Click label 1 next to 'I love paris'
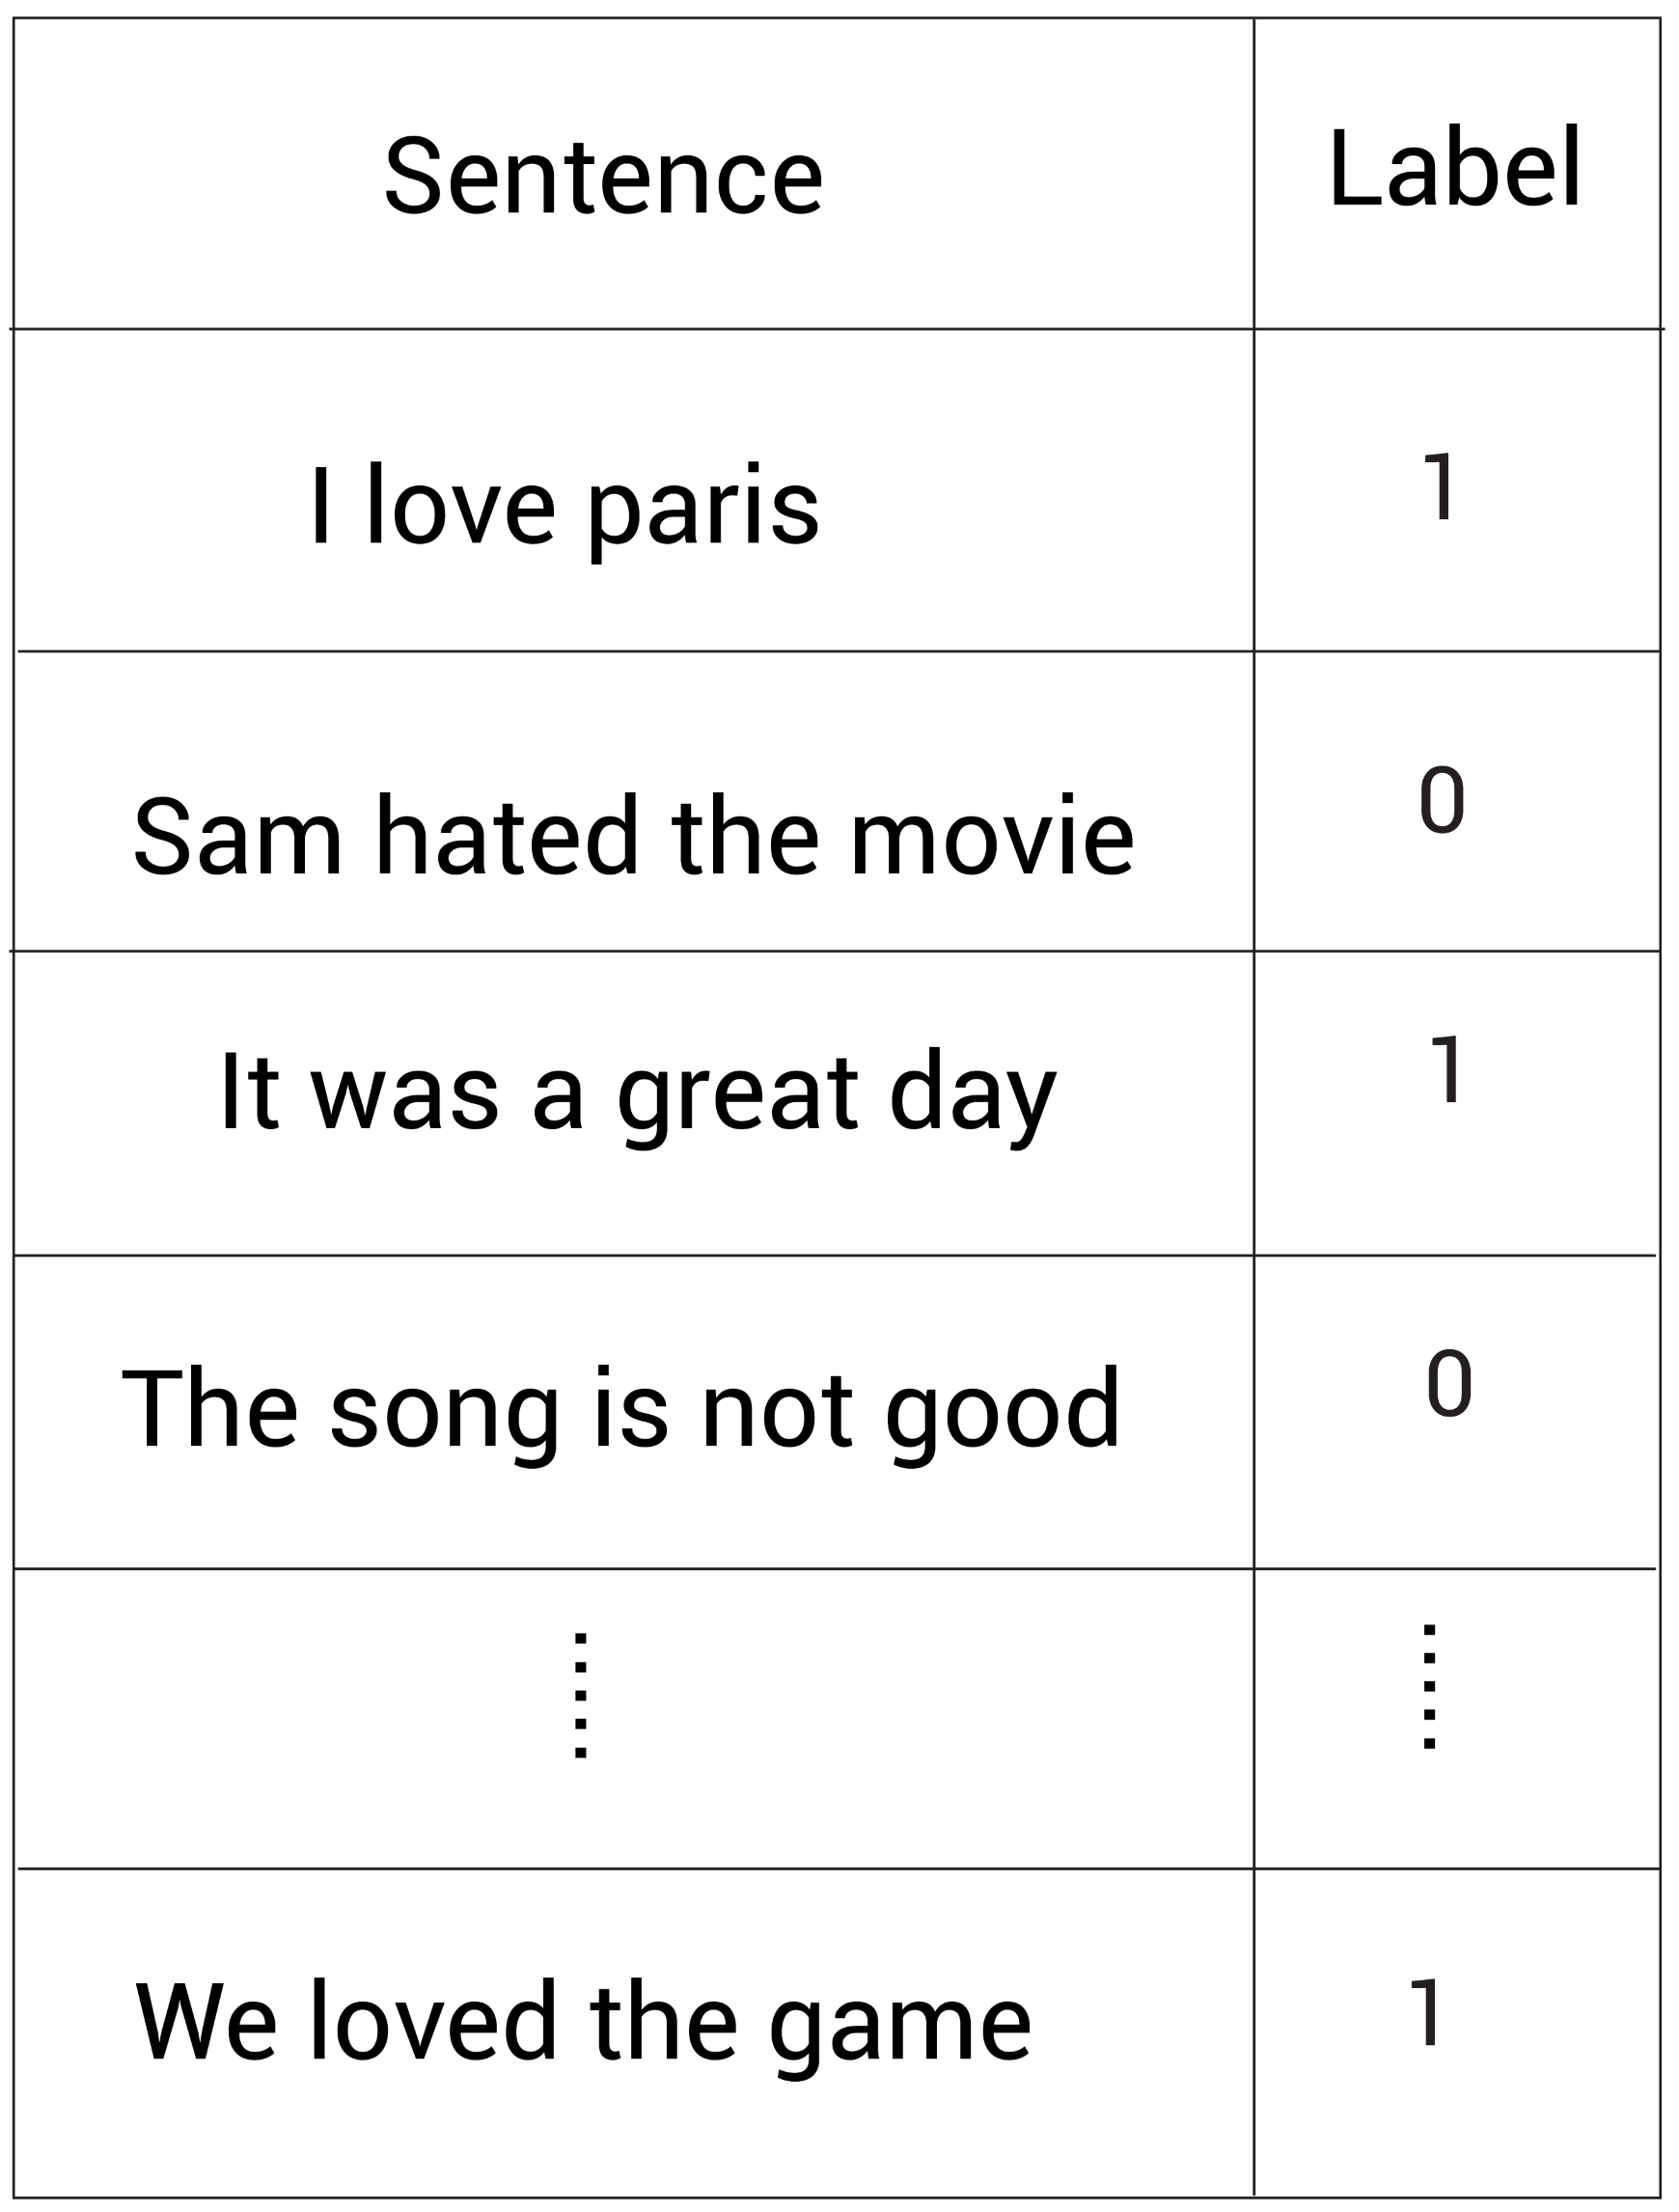 (1441, 487)
